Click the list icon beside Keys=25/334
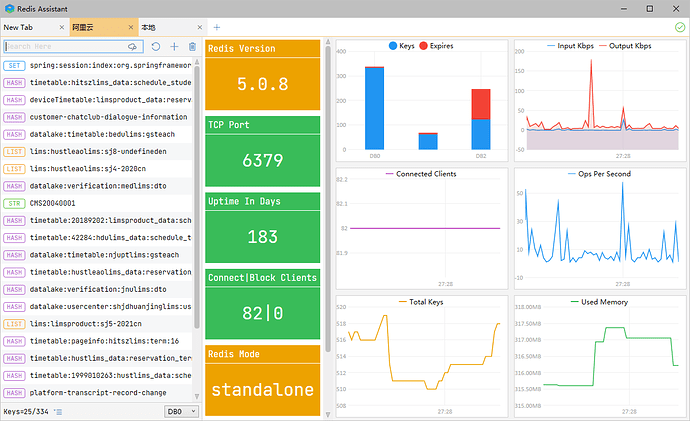 (x=58, y=411)
